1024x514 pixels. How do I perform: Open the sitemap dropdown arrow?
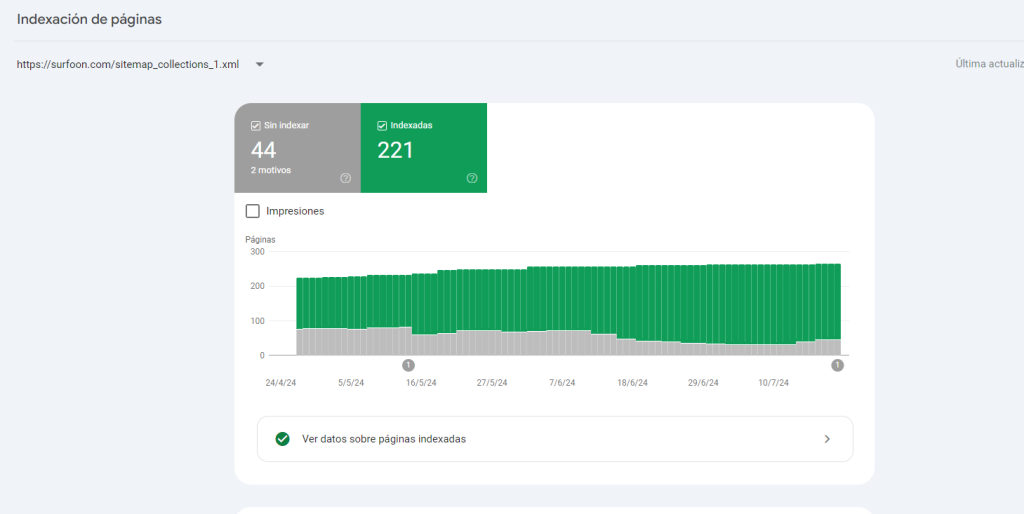tap(259, 65)
